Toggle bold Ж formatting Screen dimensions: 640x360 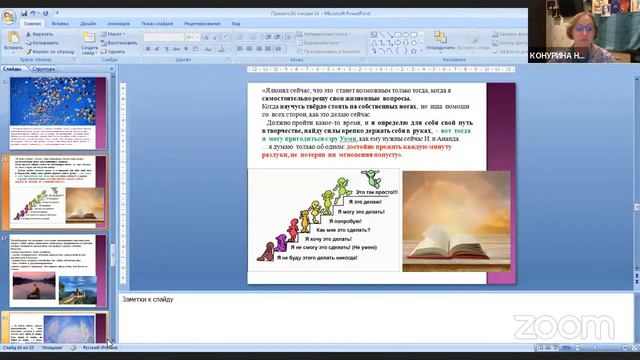click(x=148, y=49)
